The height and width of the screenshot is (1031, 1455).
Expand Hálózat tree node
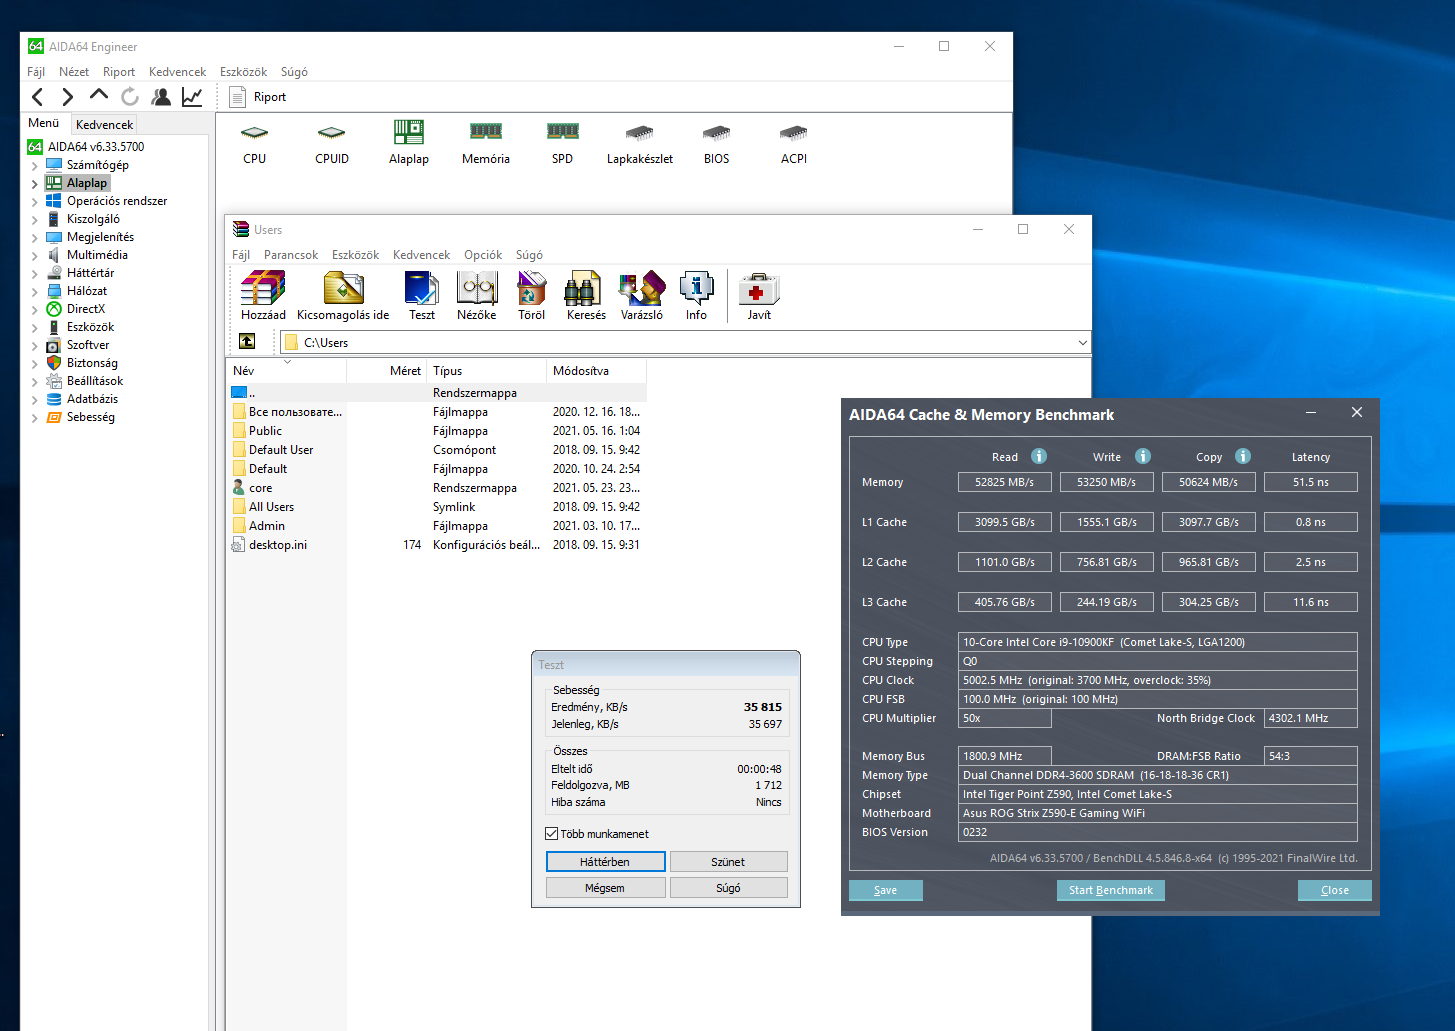click(34, 292)
